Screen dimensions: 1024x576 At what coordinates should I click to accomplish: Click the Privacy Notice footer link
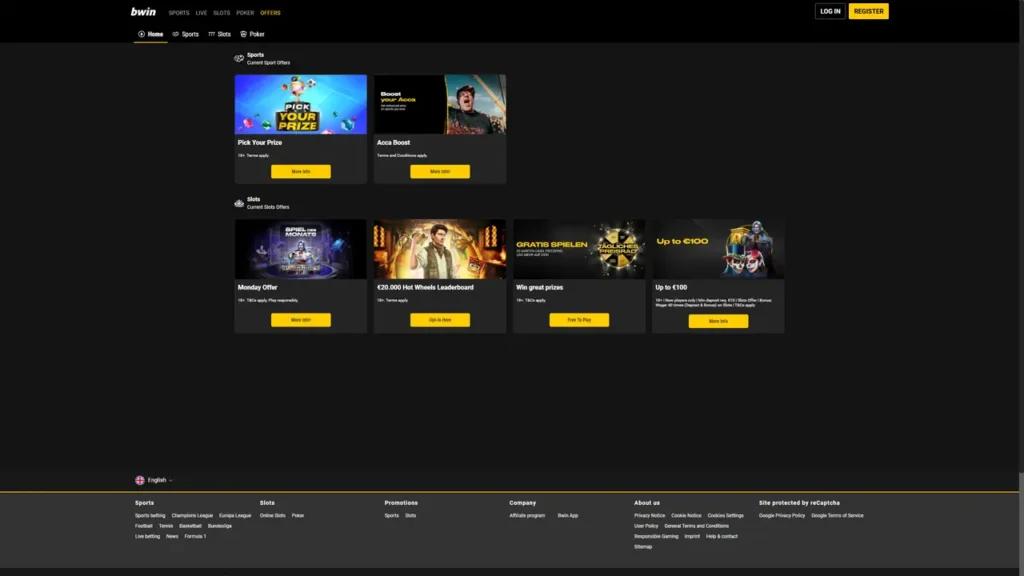tap(650, 515)
